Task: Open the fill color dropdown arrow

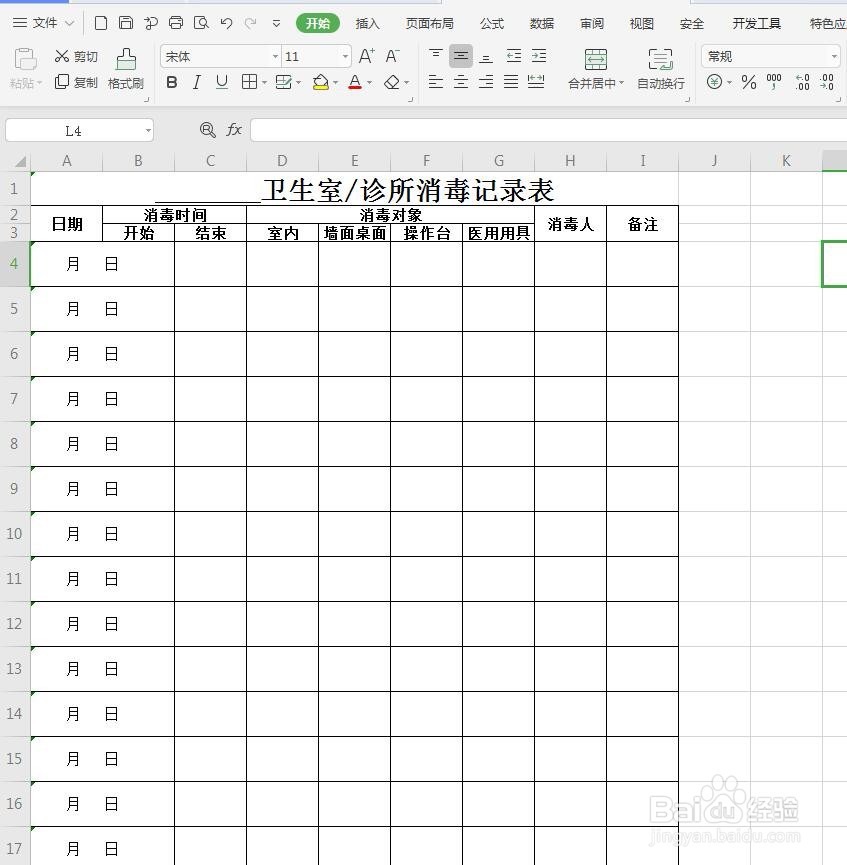Action: tap(335, 83)
